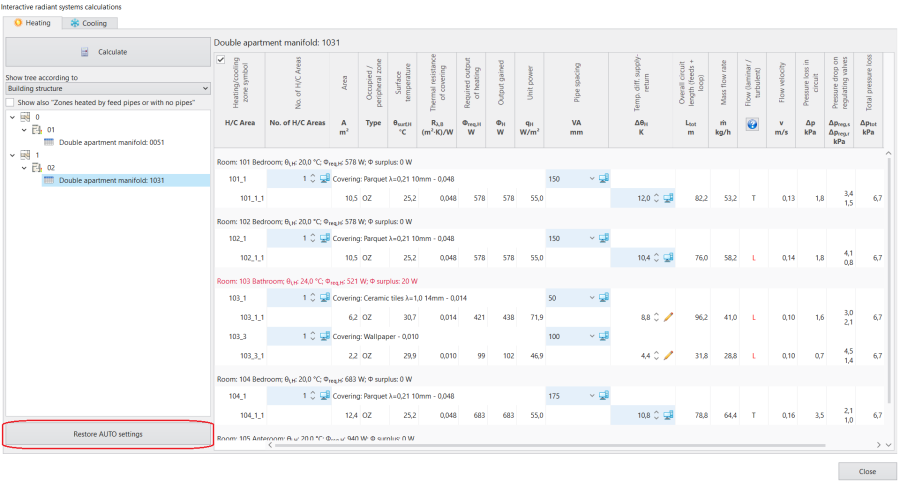The height and width of the screenshot is (483, 900).
Task: Click the Calculate button
Action: pyautogui.click(x=108, y=52)
